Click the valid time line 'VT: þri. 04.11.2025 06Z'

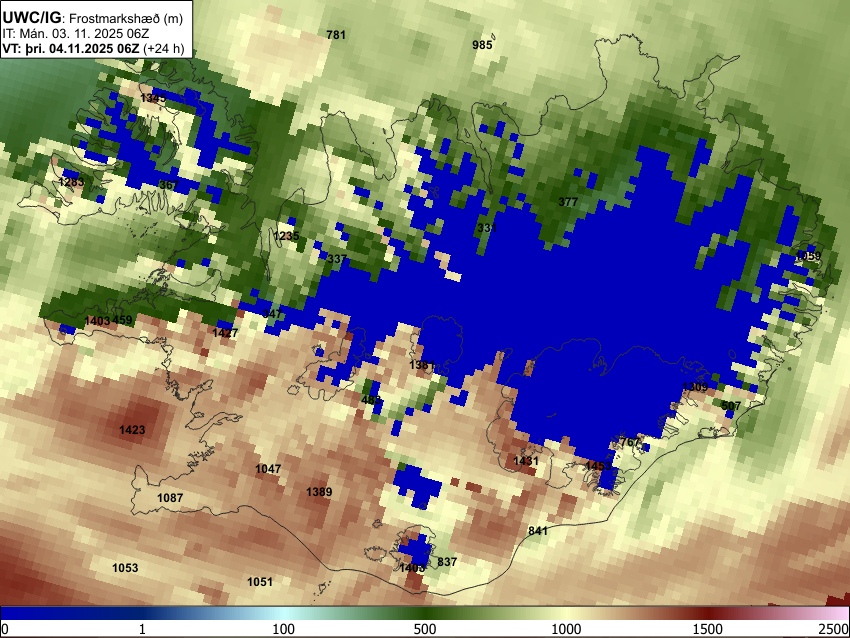(x=70, y=48)
